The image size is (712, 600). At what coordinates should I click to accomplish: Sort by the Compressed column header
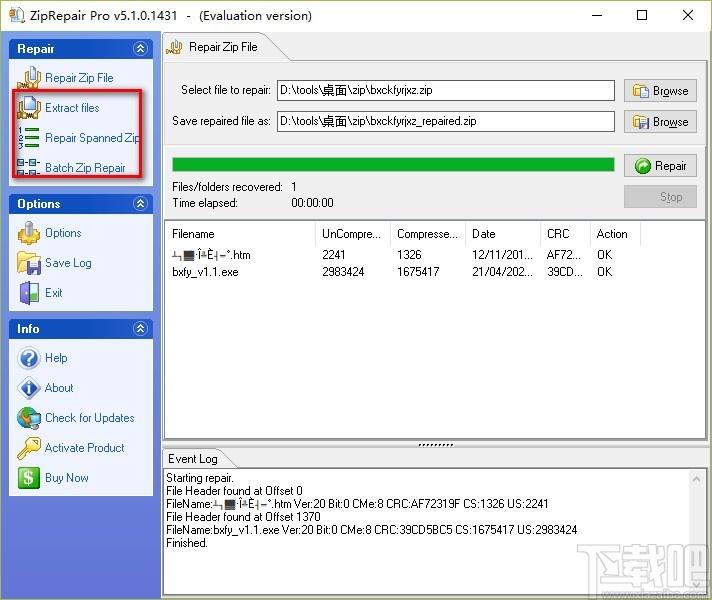click(x=428, y=234)
